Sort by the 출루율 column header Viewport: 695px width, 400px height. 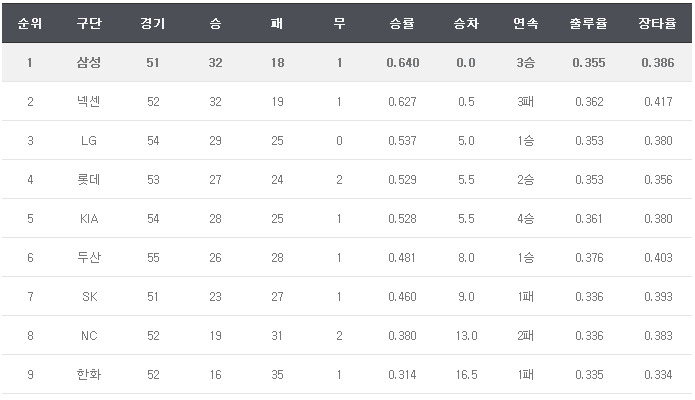click(589, 23)
